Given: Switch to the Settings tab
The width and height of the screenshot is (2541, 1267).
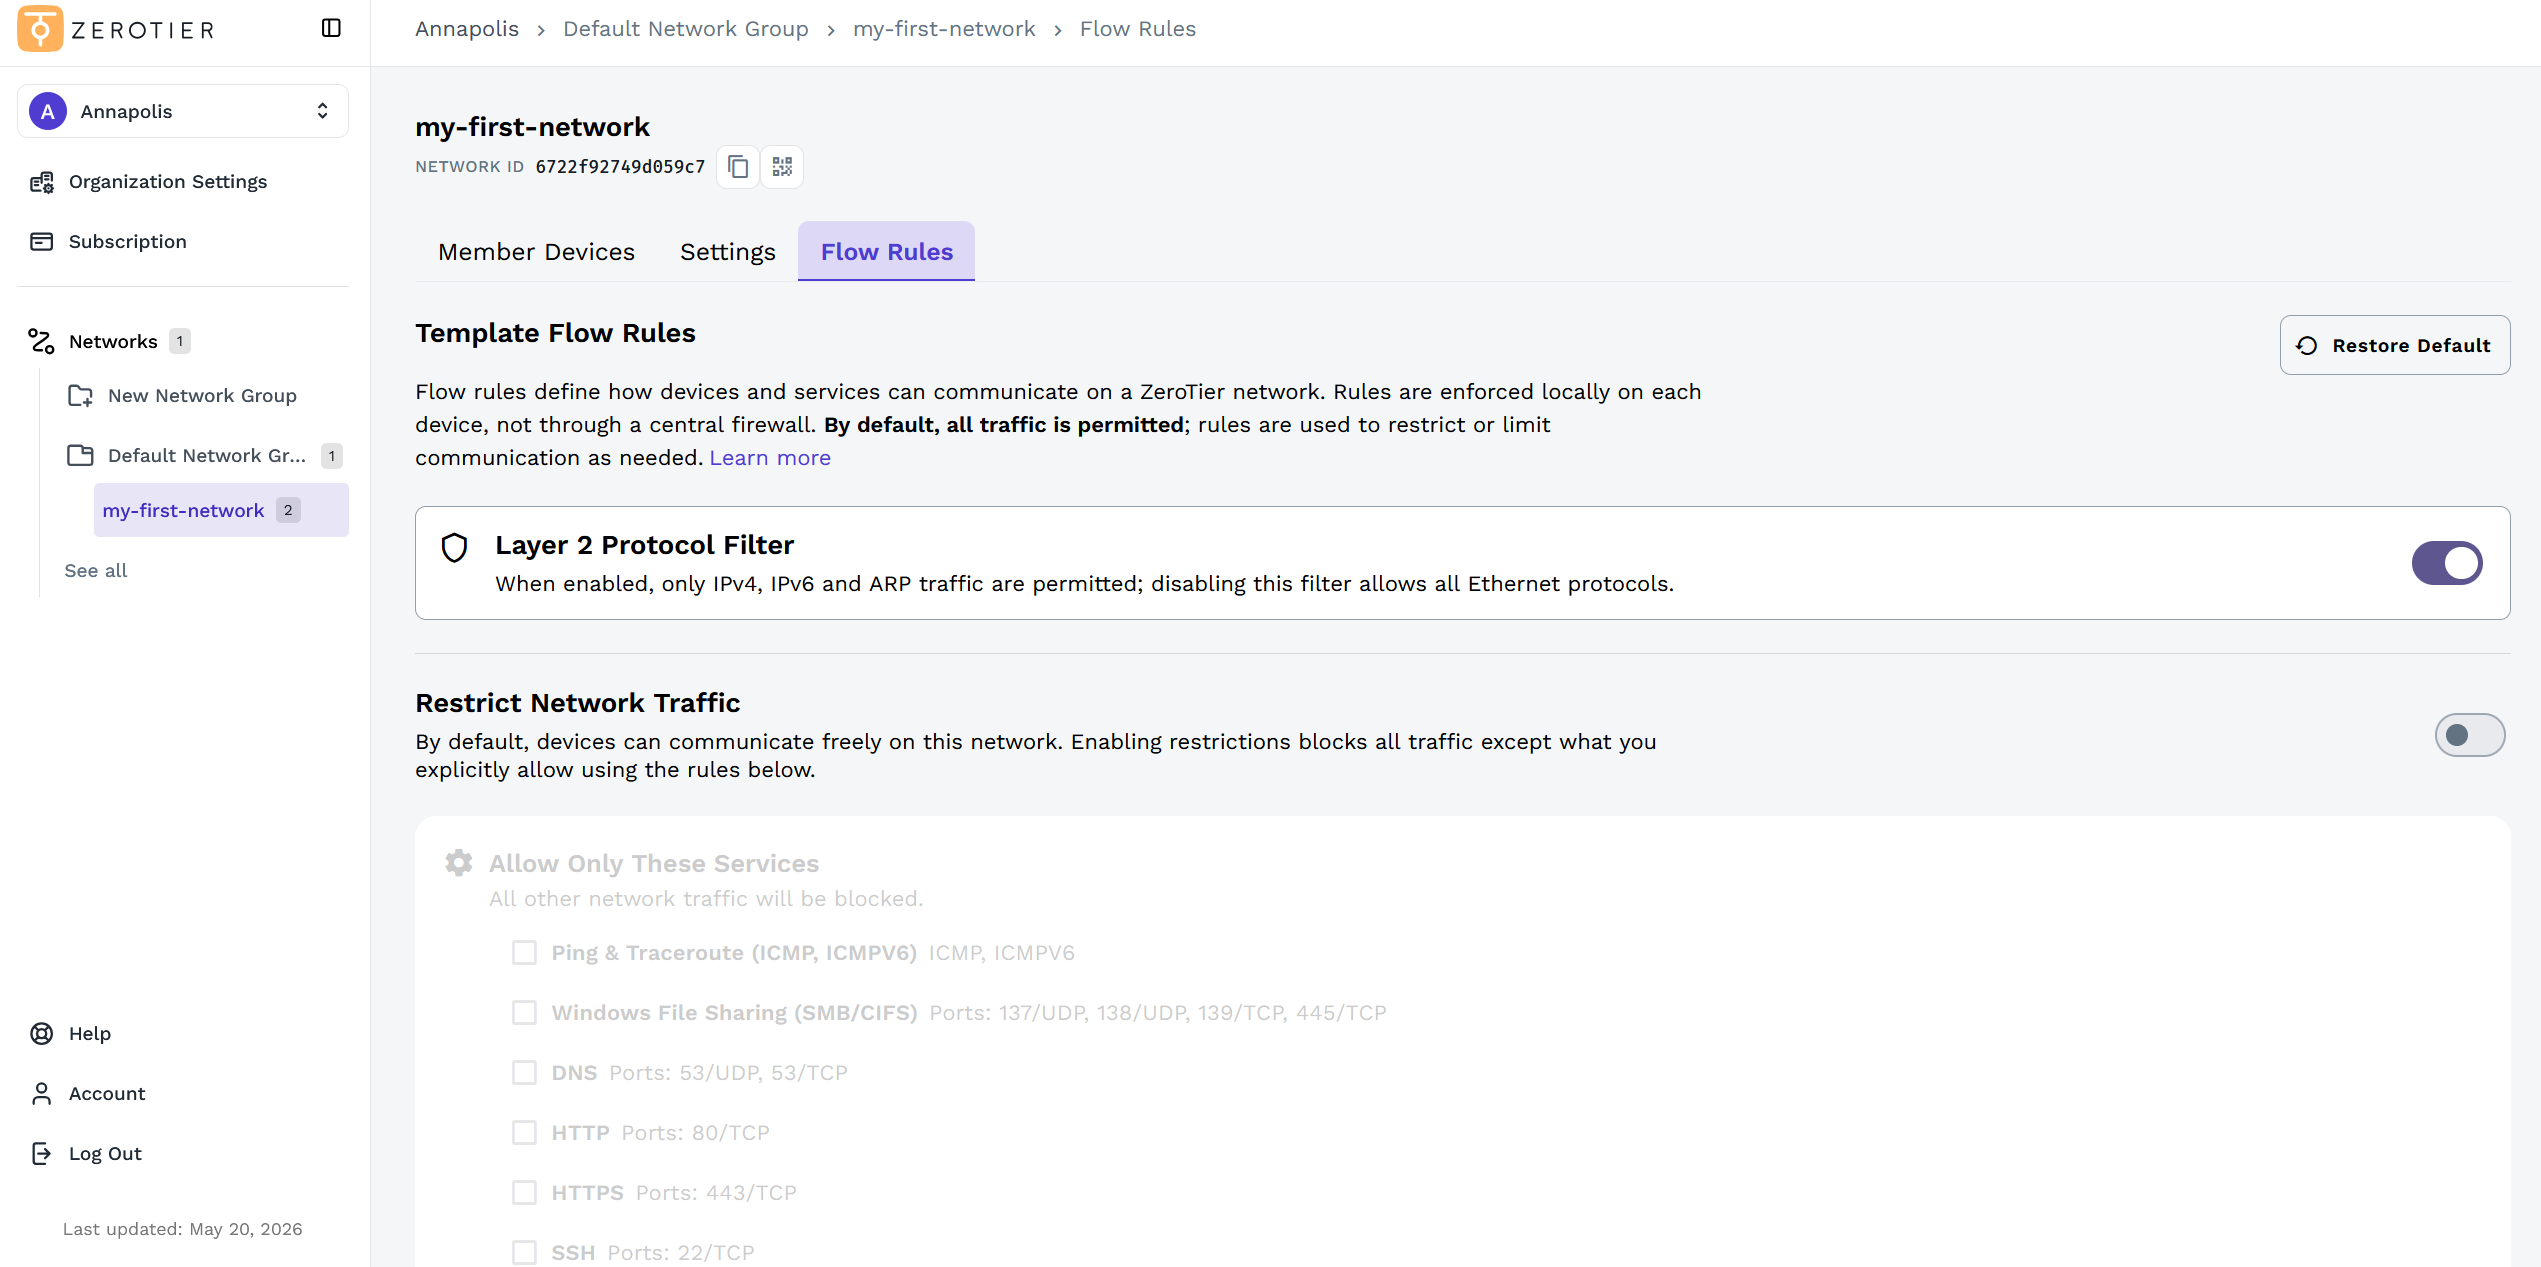Looking at the screenshot, I should click(728, 252).
